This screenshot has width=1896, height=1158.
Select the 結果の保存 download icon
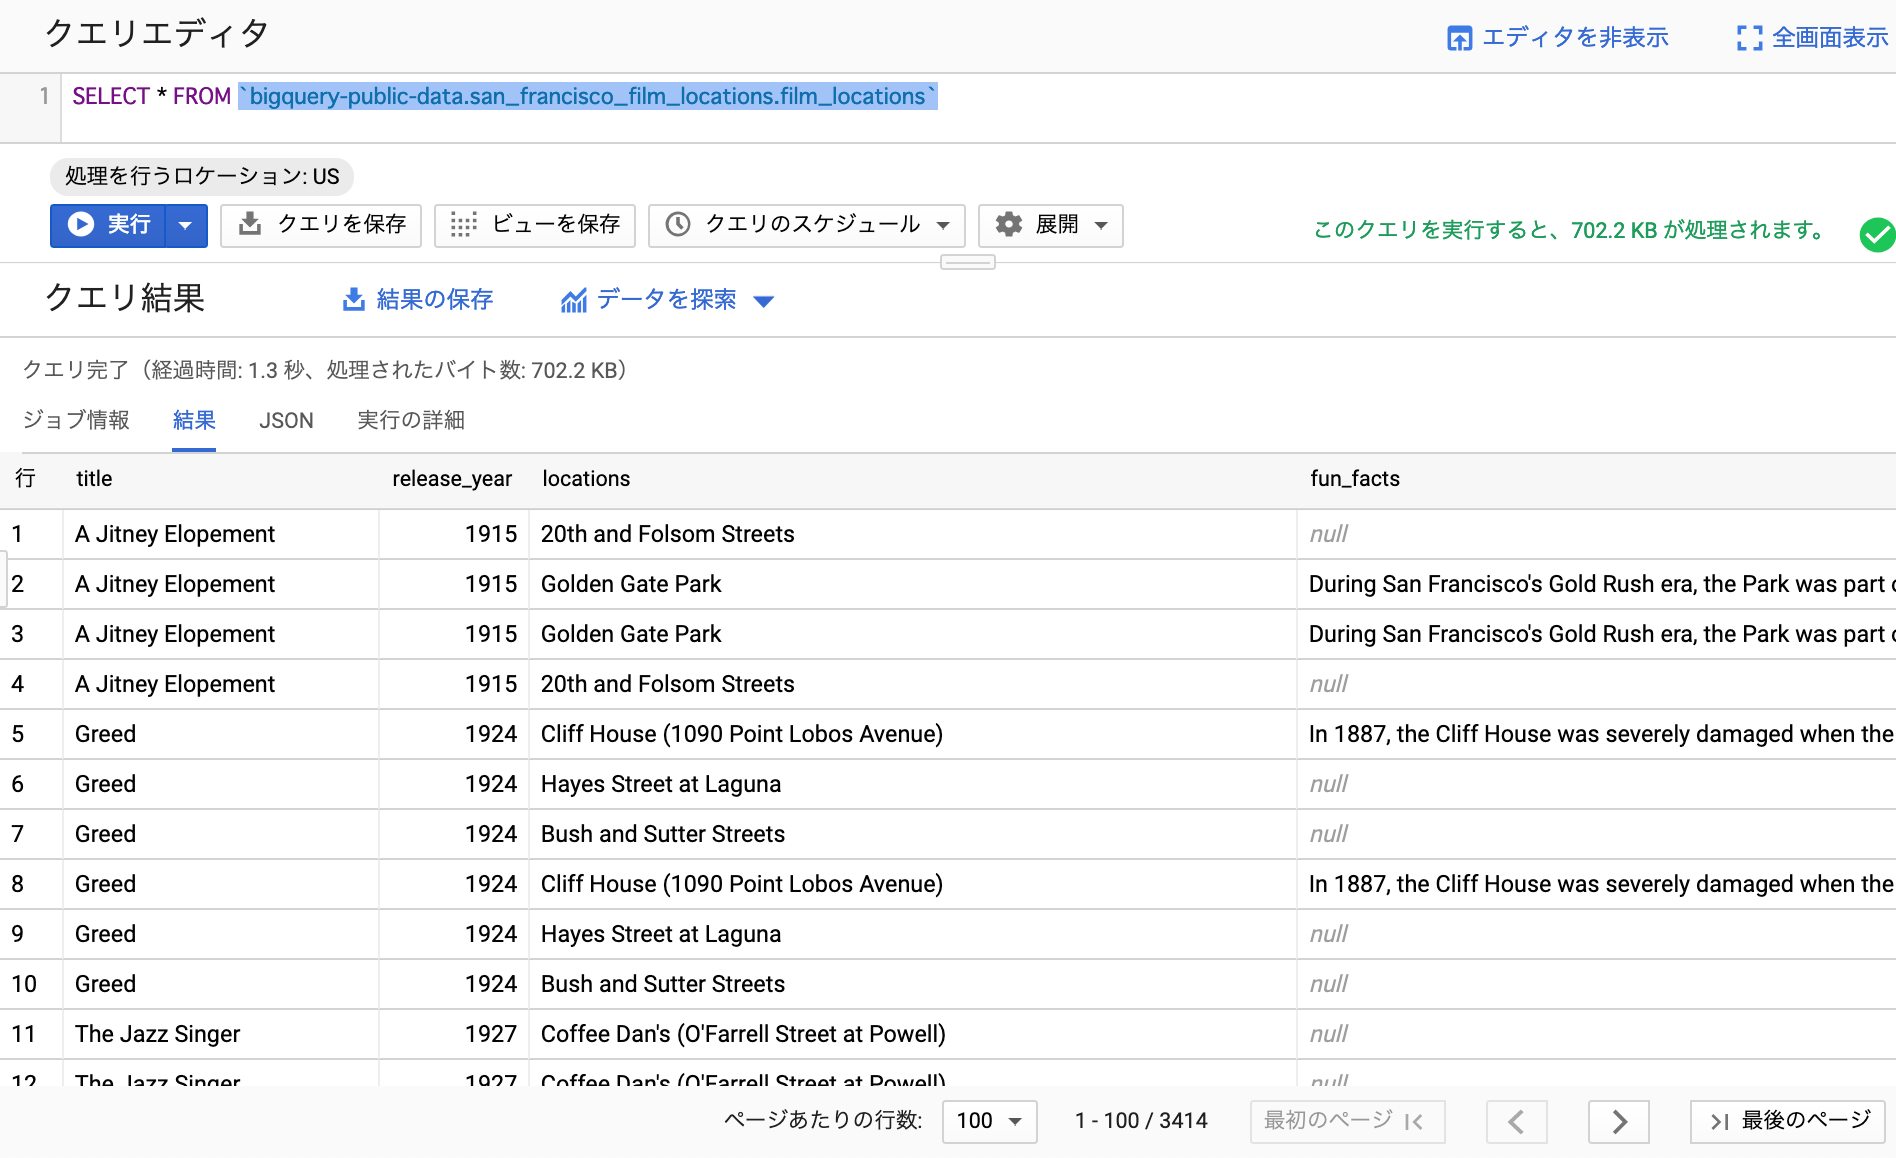click(x=353, y=299)
